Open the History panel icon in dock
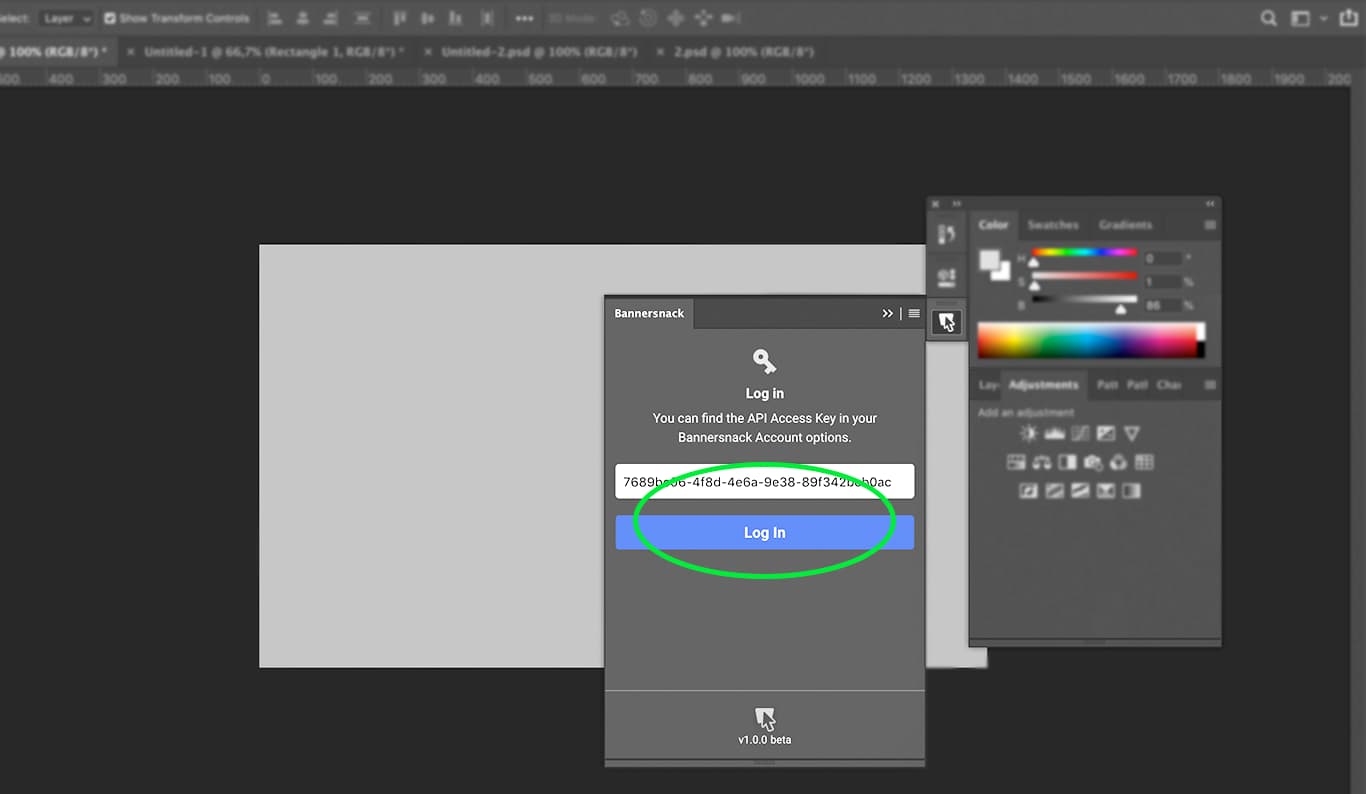 point(946,234)
